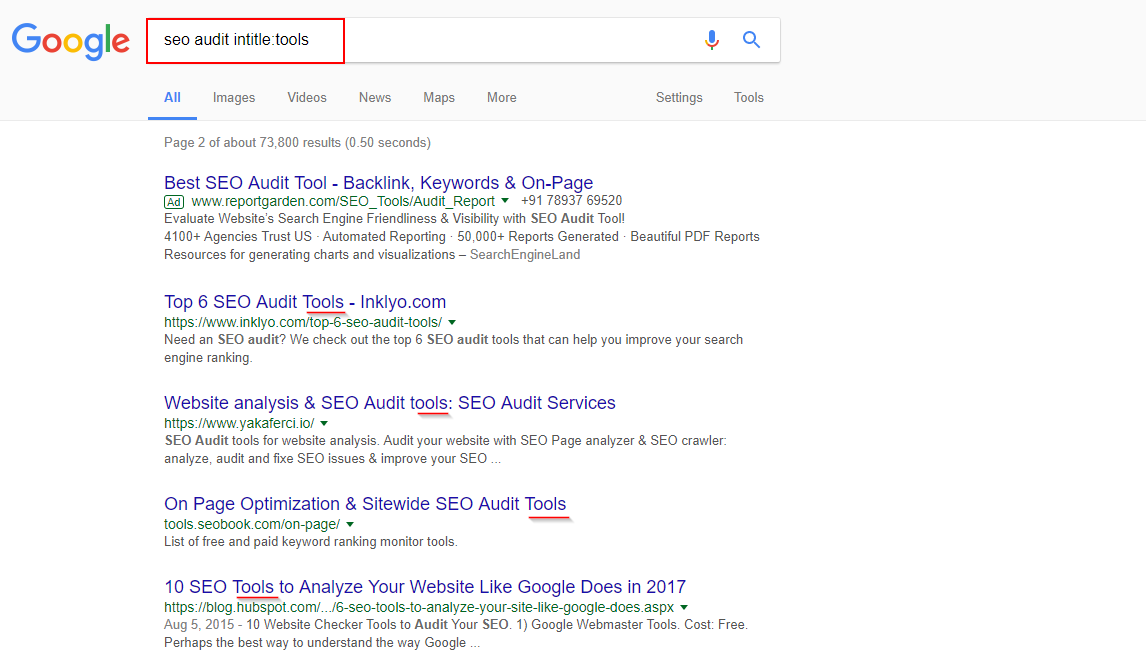Open the More search categories menu
1146x655 pixels.
(x=502, y=98)
